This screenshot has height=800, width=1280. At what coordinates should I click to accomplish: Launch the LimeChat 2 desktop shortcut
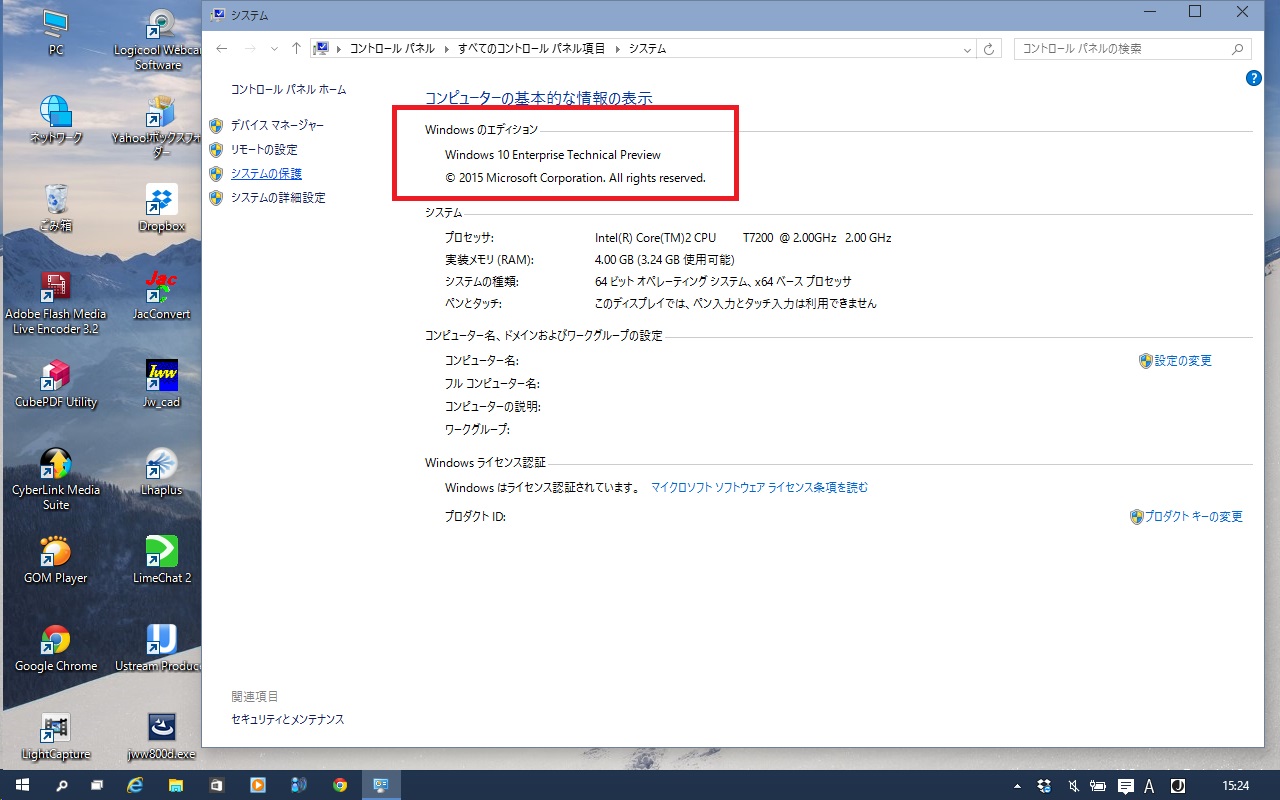[161, 559]
